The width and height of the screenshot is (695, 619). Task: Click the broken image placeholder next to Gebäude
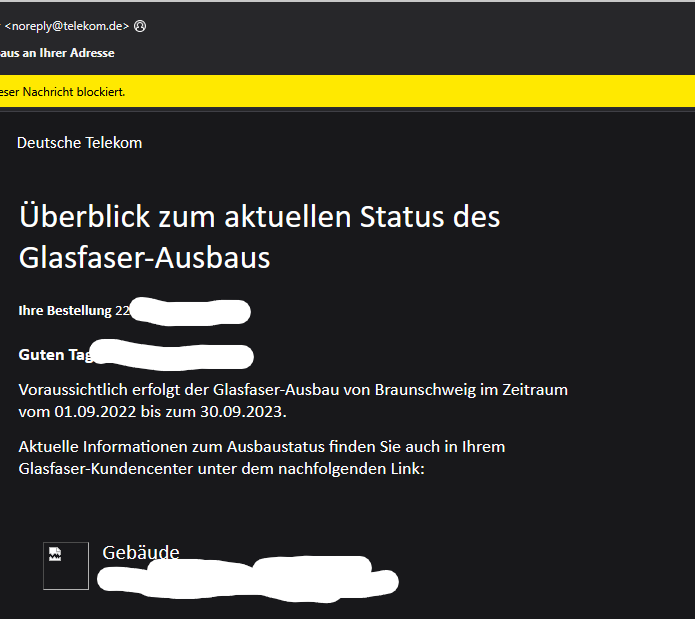click(x=66, y=566)
